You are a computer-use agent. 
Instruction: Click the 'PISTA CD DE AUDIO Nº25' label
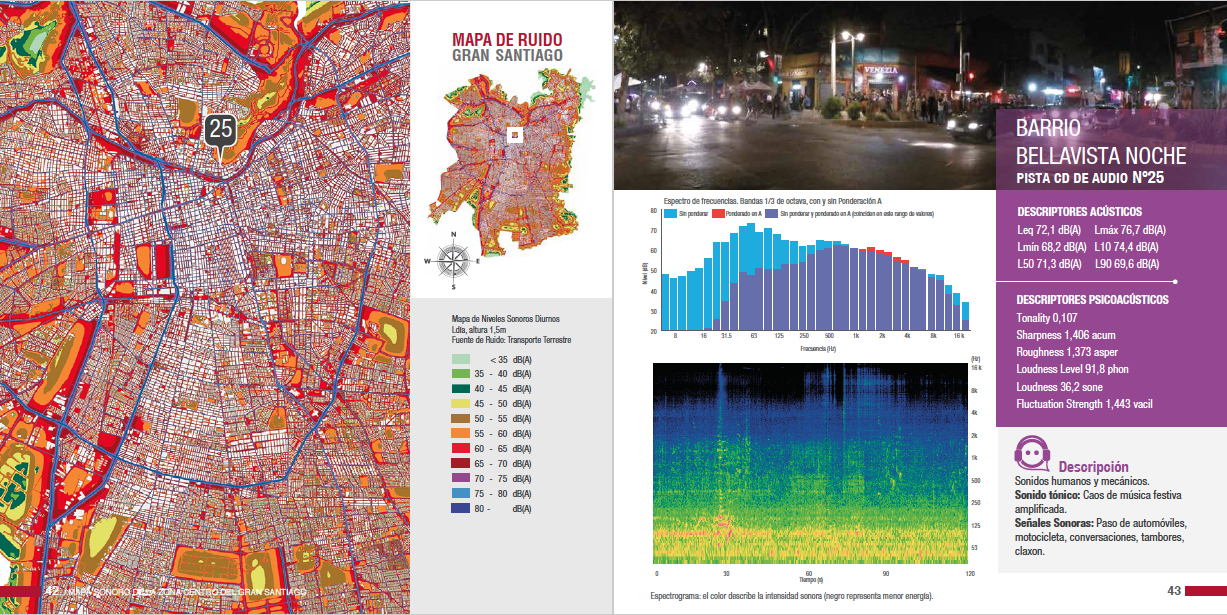click(x=1090, y=179)
